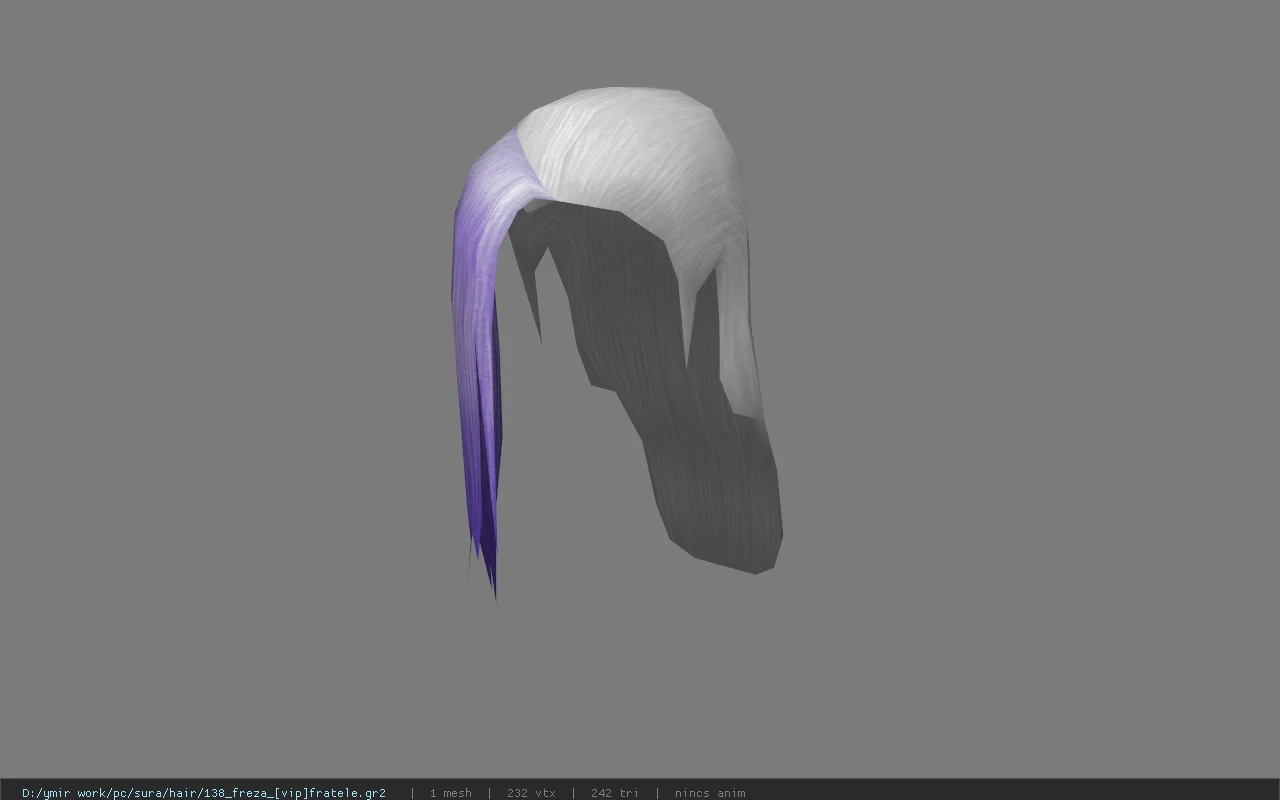Screen dimensions: 1280x800
Task: Click the "232 vtx" vertex count
Action: (x=531, y=793)
